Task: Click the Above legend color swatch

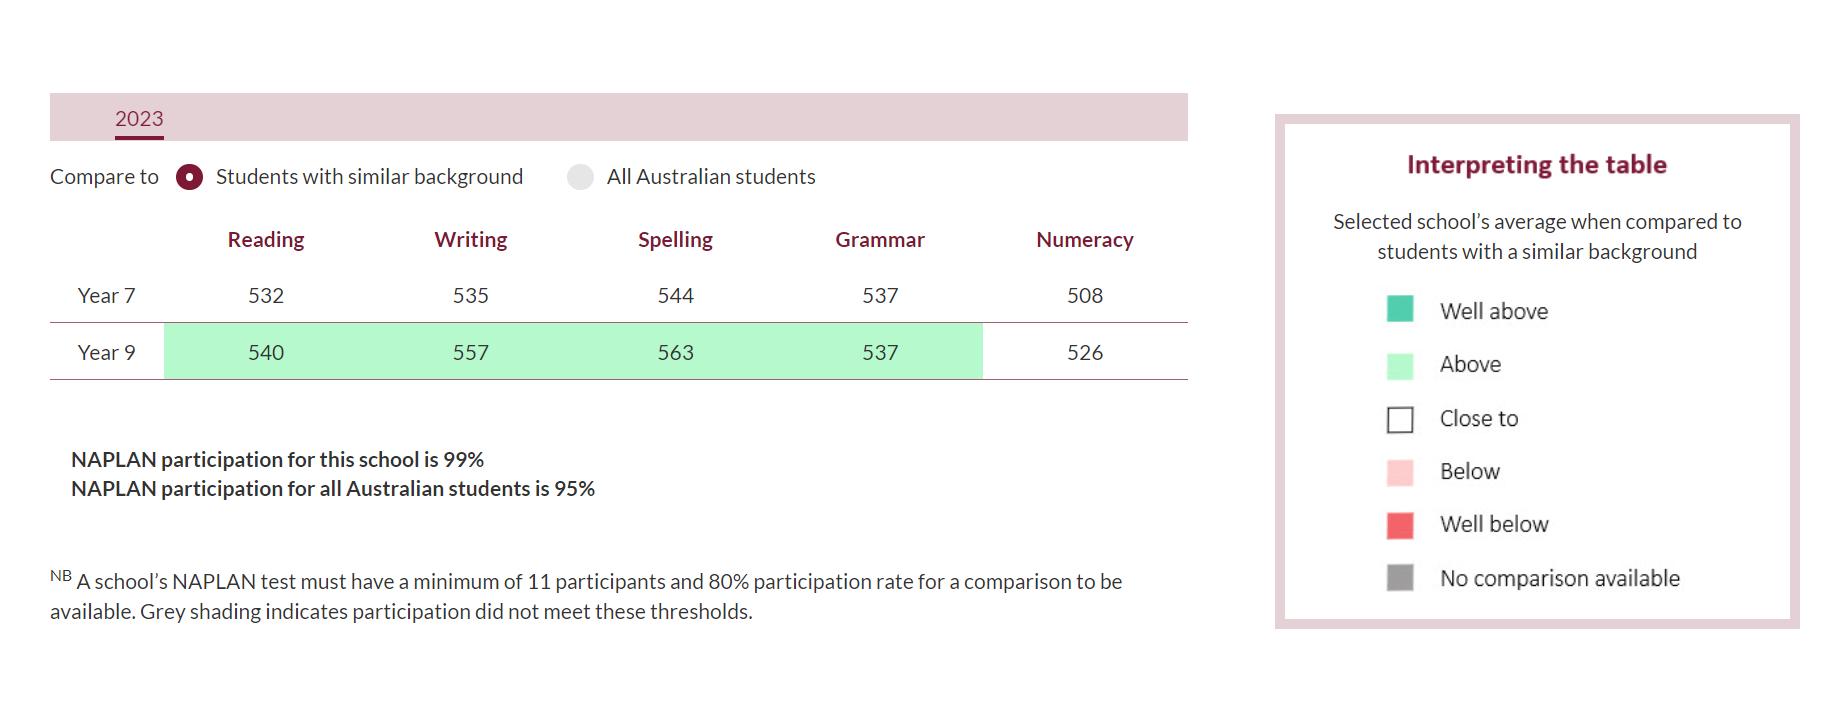Action: 1400,366
